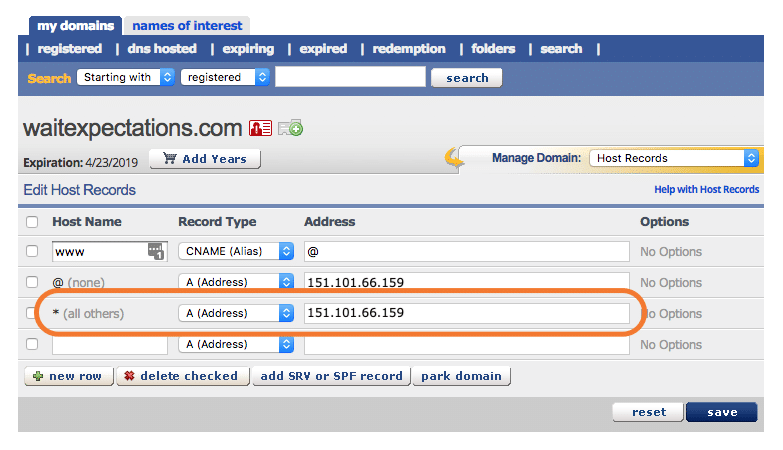Open the 'registered' search scope dropdown
Screen dimensions: 783x450
[226, 77]
